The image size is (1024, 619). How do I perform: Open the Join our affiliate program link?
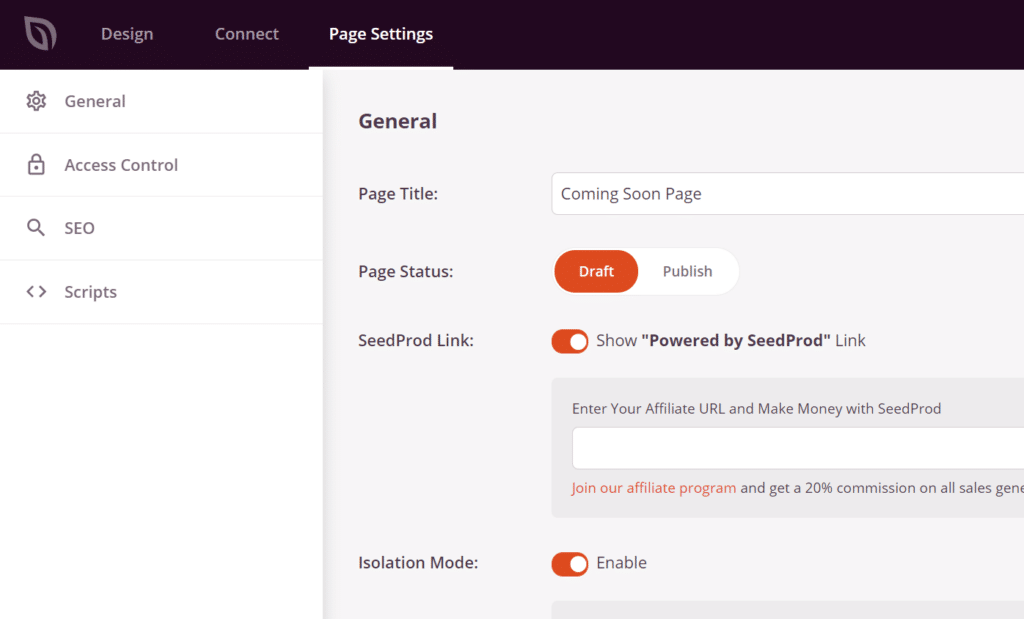click(x=654, y=487)
